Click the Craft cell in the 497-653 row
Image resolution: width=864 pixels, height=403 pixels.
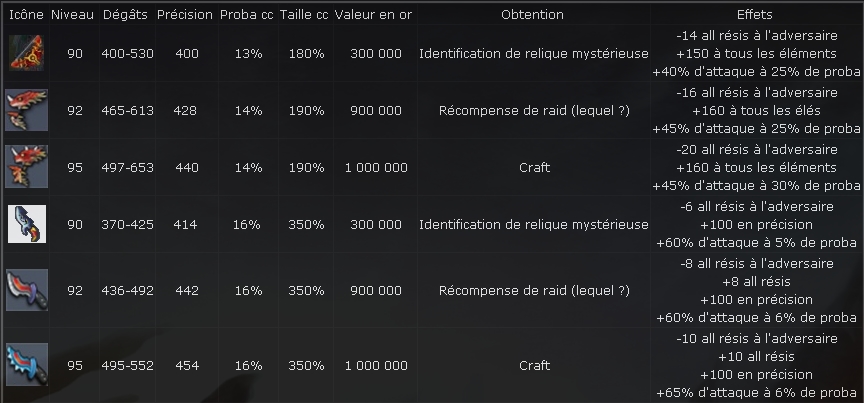coord(534,167)
